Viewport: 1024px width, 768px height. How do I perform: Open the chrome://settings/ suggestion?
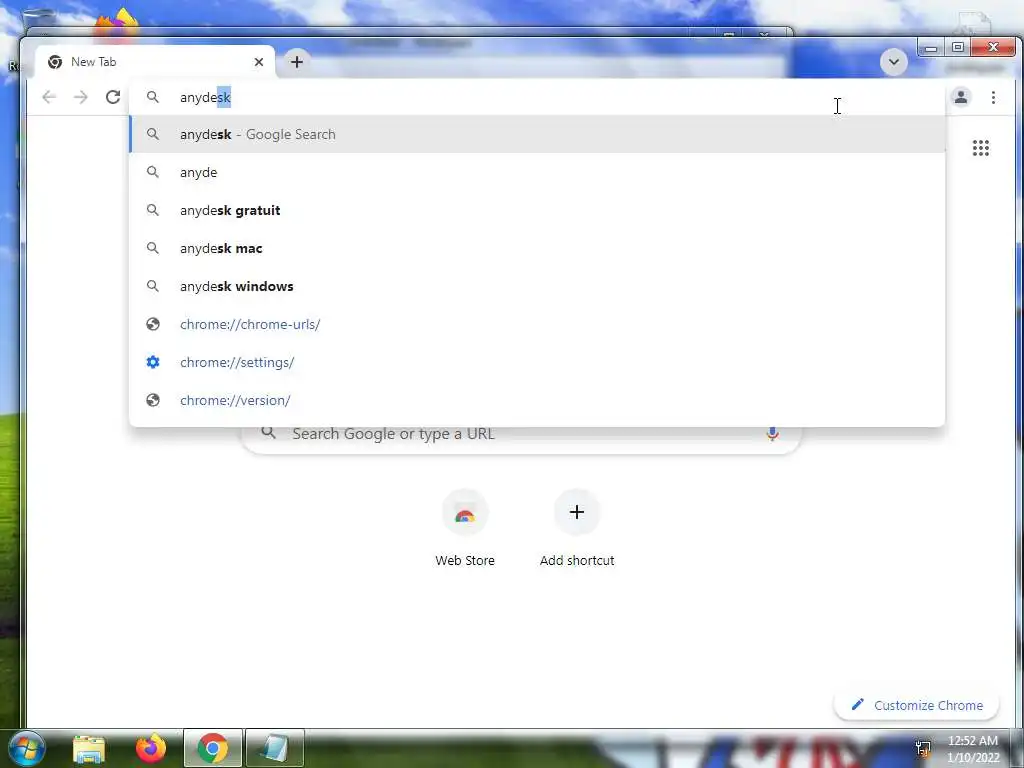coord(537,362)
